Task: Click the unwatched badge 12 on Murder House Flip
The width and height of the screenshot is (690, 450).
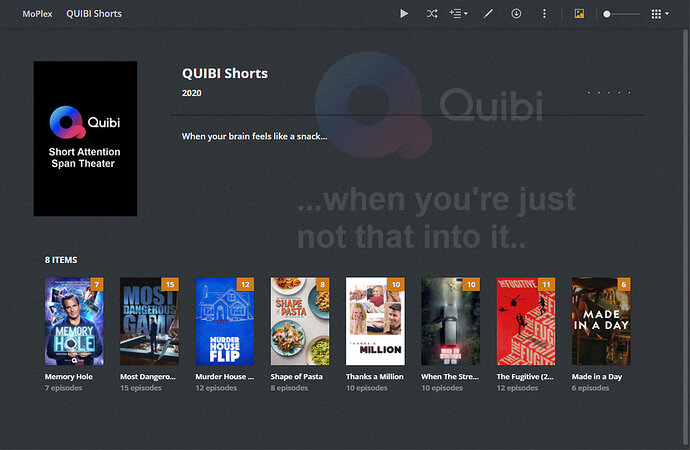Action: [246, 284]
